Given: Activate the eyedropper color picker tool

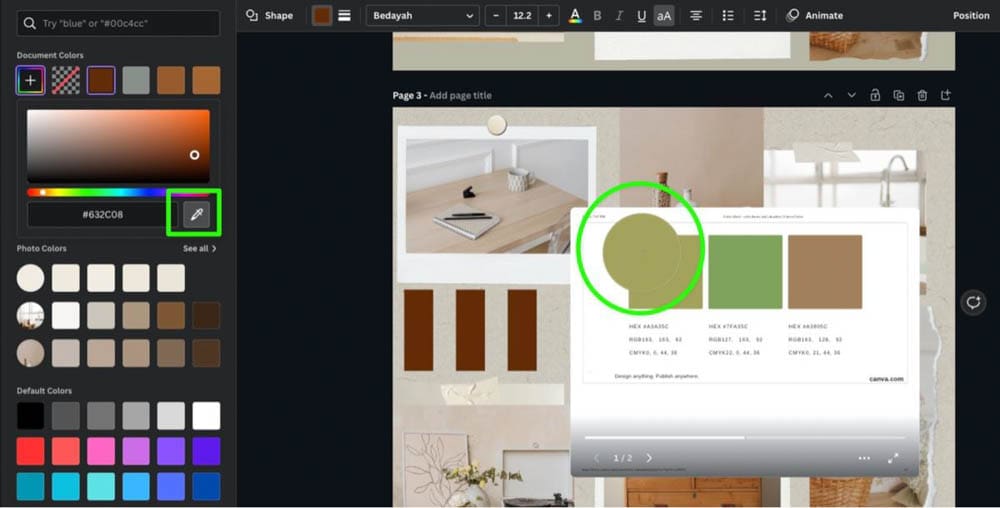Looking at the screenshot, I should click(x=197, y=214).
